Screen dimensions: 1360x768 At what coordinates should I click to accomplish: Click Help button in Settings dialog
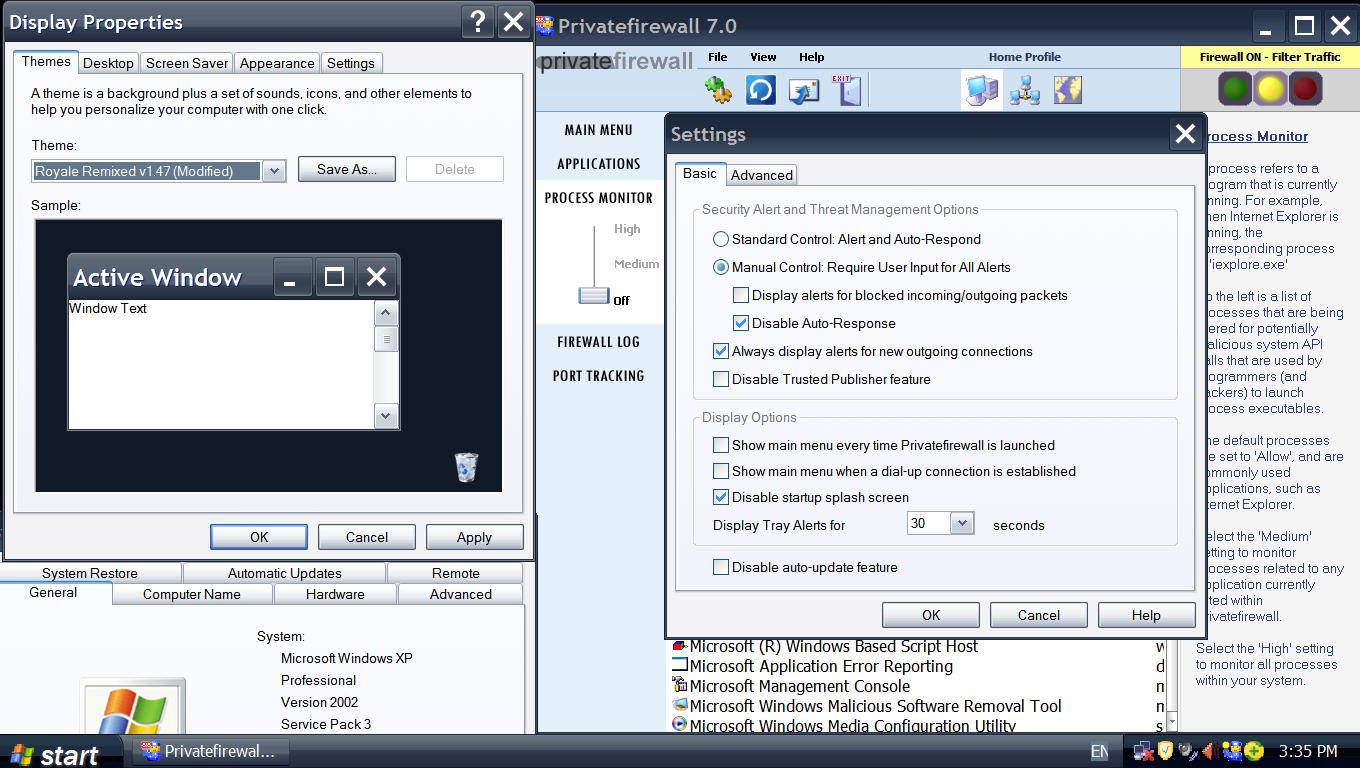(1146, 615)
